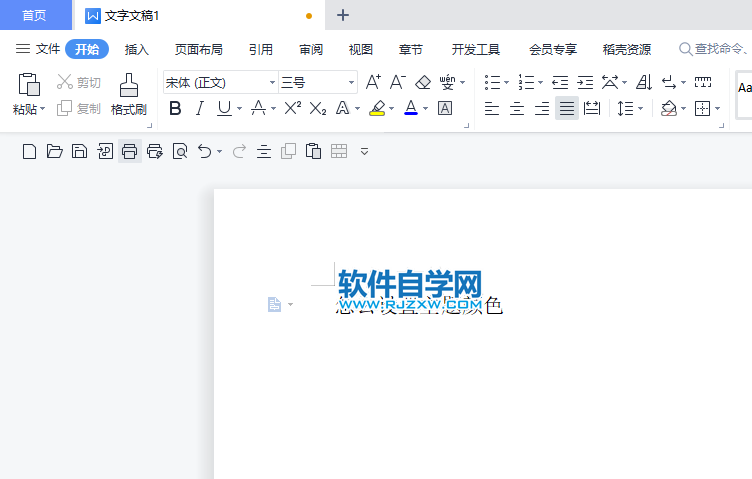The image size is (752, 479).
Task: Align text right
Action: pos(542,108)
